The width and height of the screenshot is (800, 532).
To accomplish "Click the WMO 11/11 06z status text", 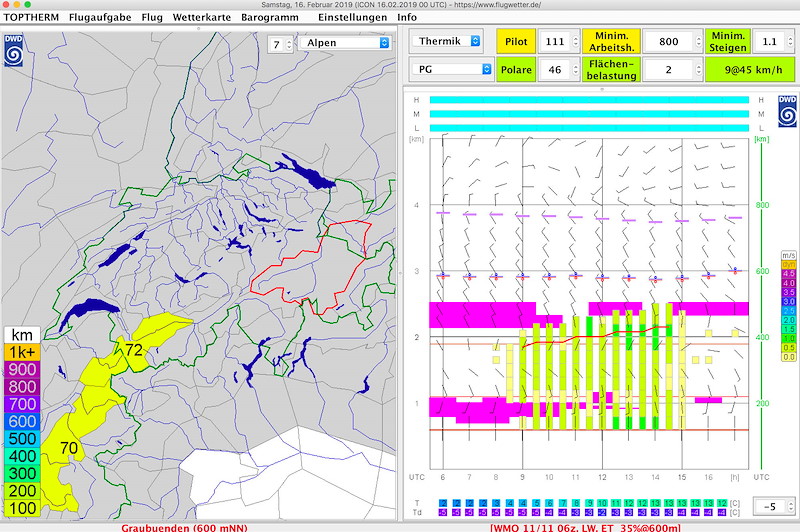I will 585,527.
